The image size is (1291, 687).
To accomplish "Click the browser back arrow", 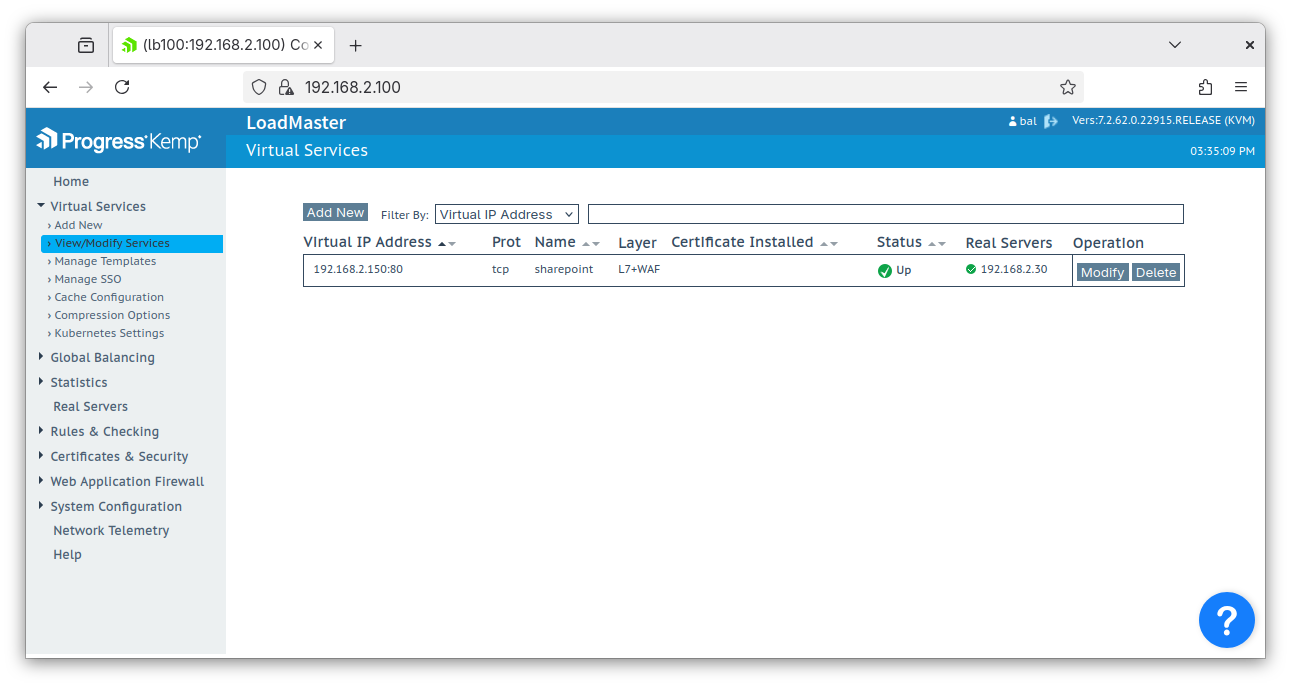I will click(50, 87).
